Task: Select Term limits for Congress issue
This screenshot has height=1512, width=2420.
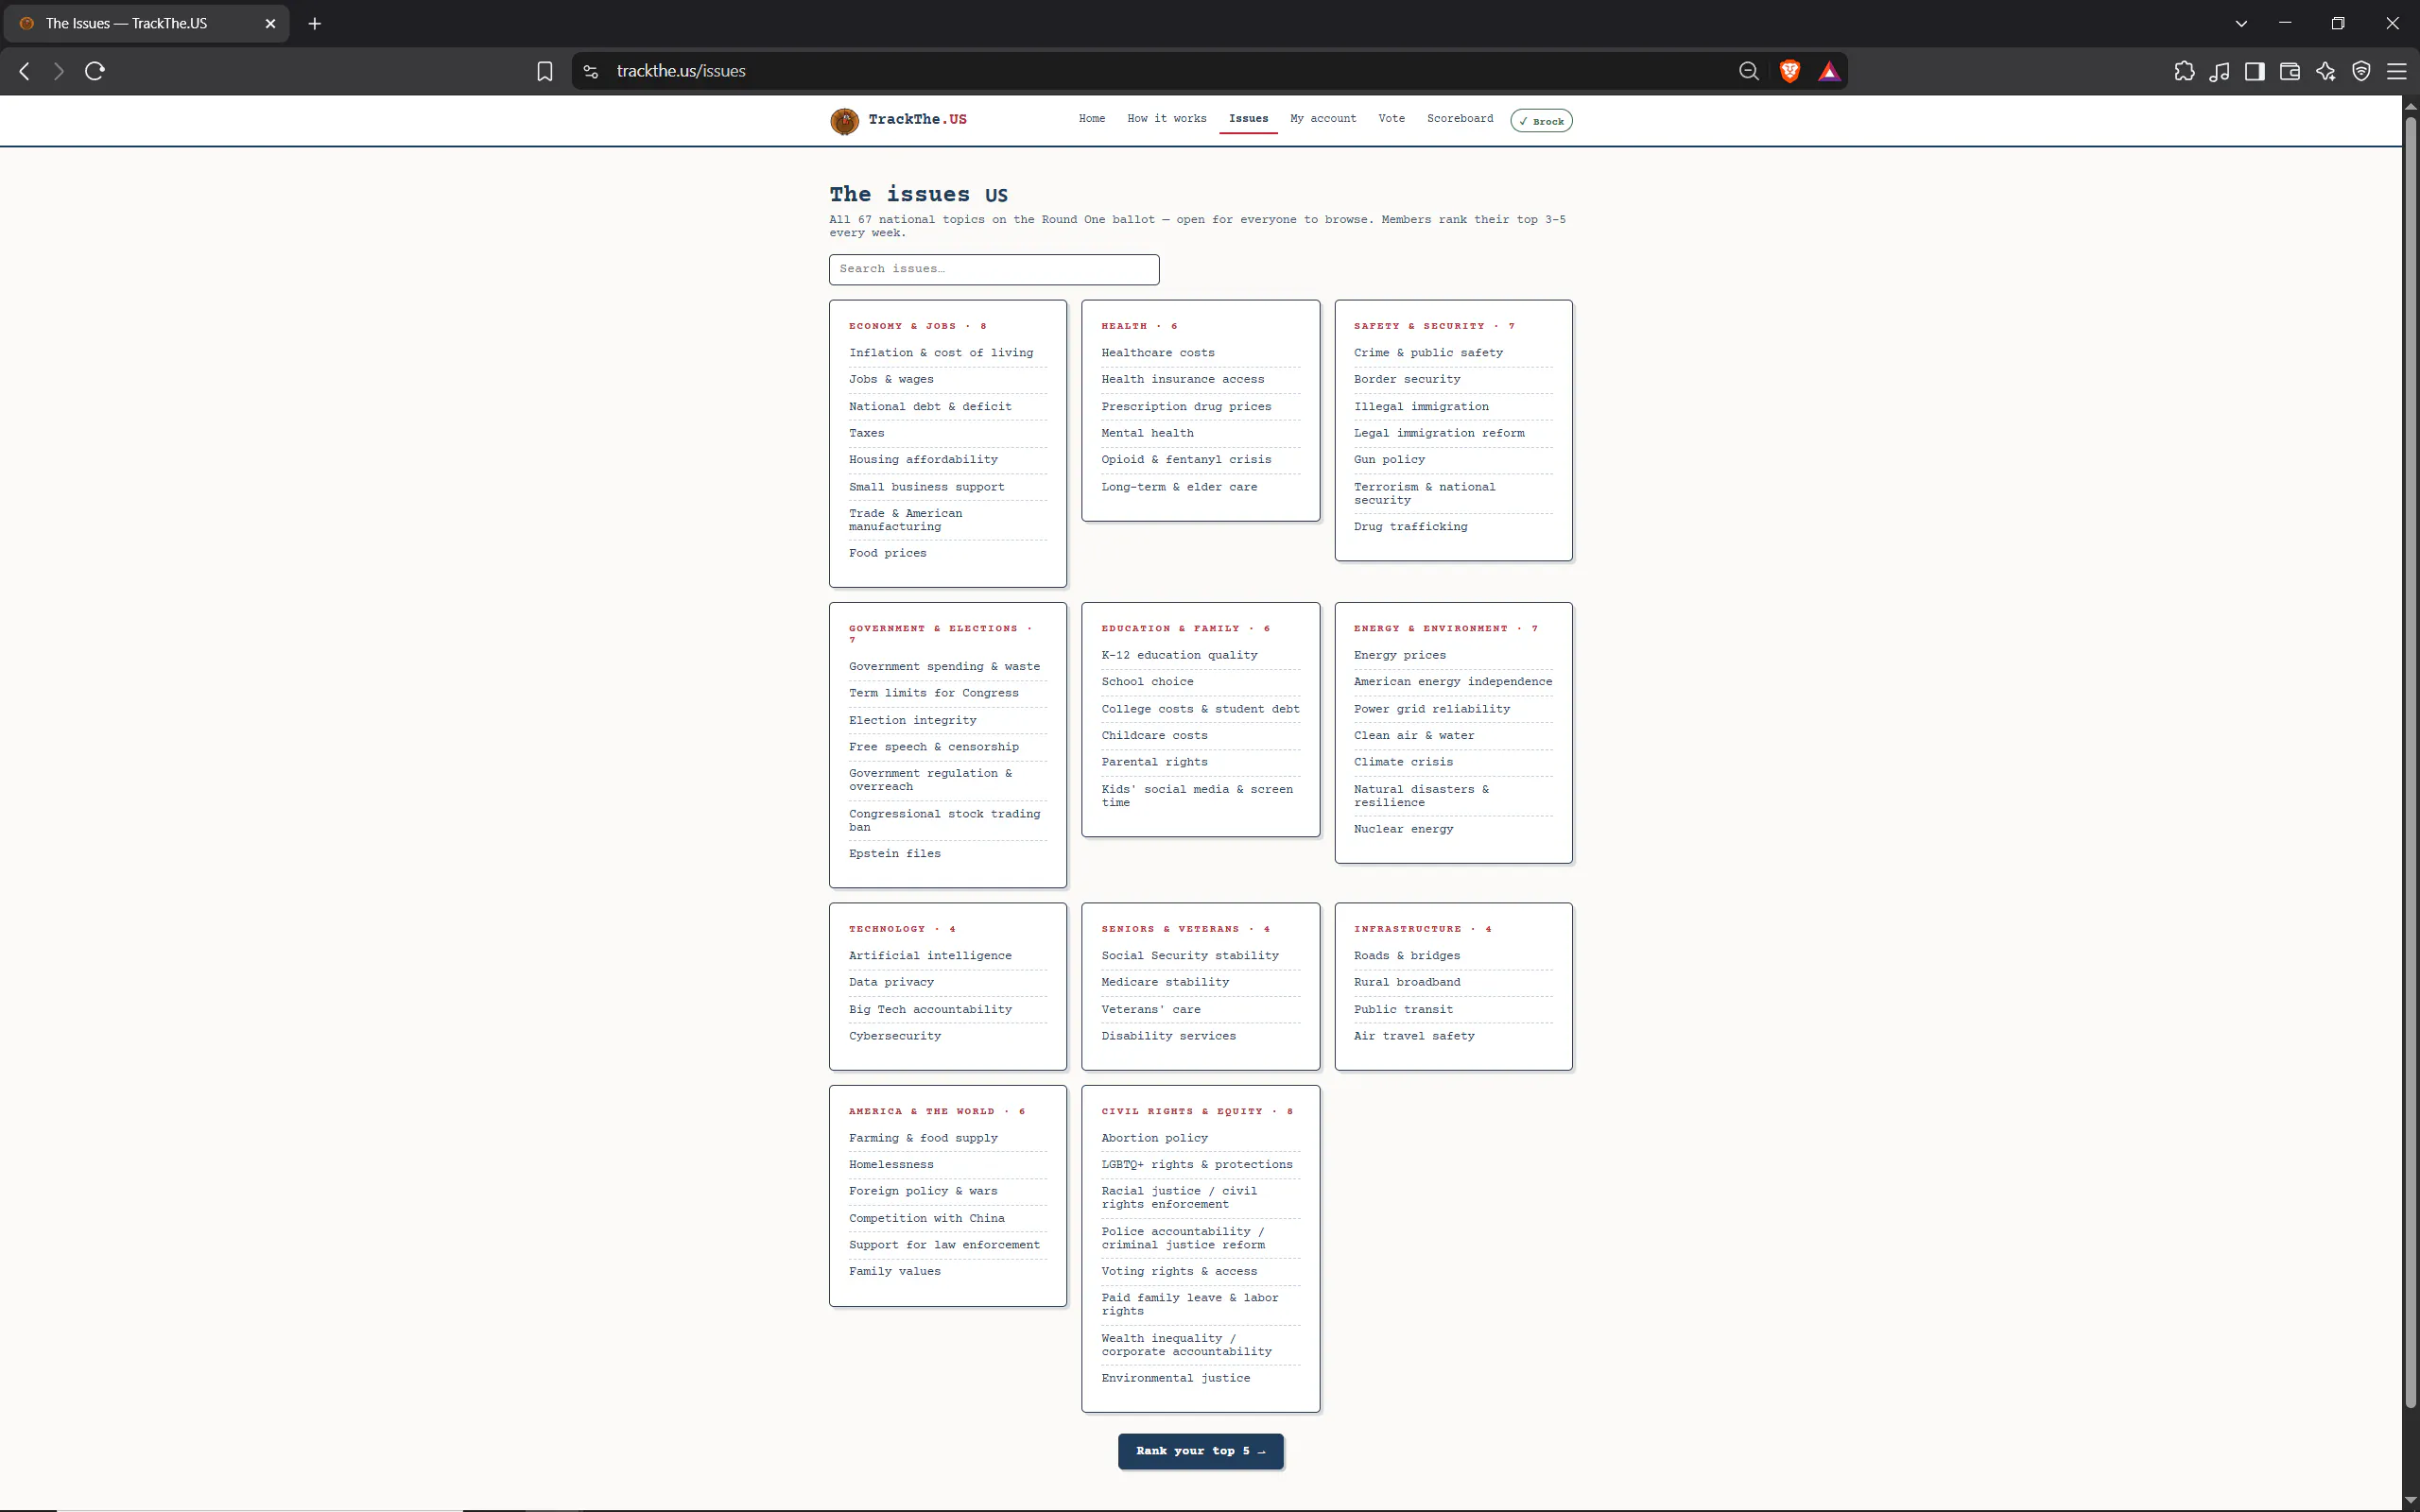Action: tap(934, 693)
